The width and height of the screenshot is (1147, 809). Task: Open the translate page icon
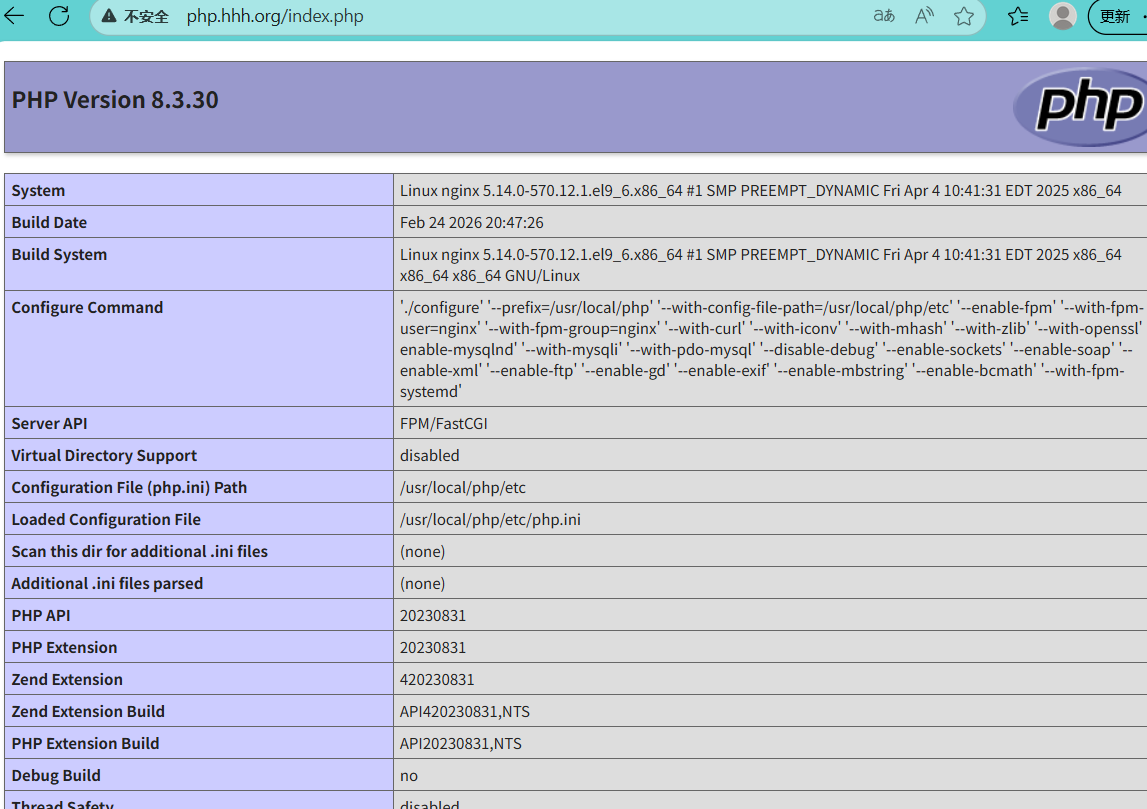click(884, 15)
